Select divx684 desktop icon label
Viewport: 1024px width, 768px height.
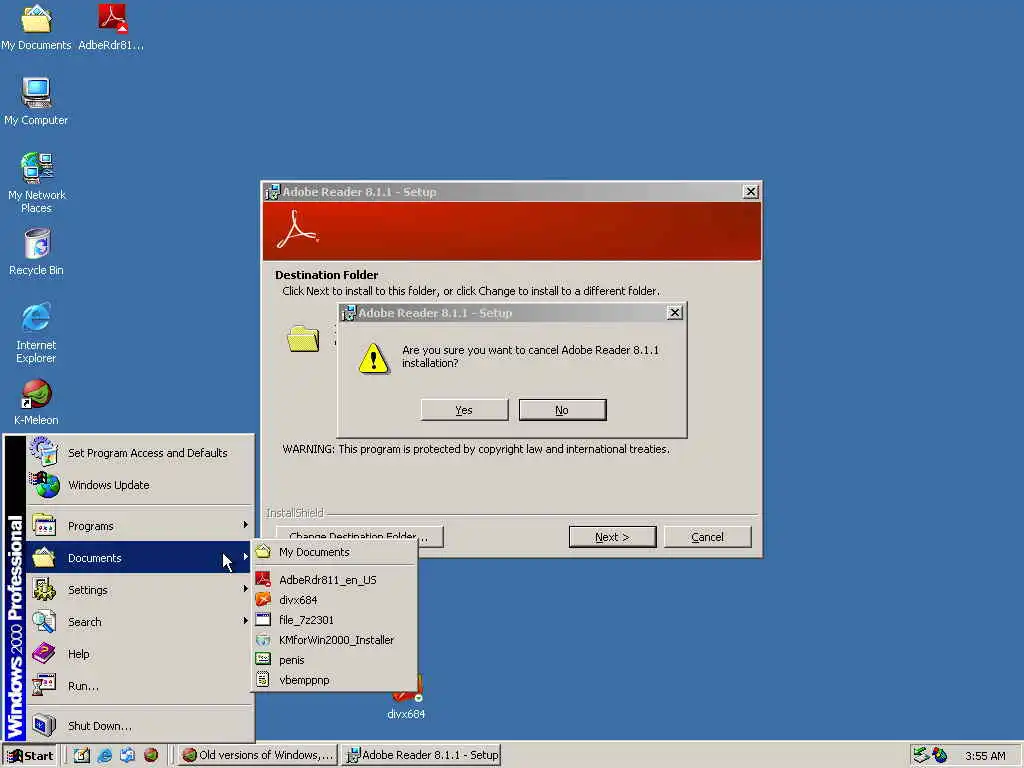406,714
